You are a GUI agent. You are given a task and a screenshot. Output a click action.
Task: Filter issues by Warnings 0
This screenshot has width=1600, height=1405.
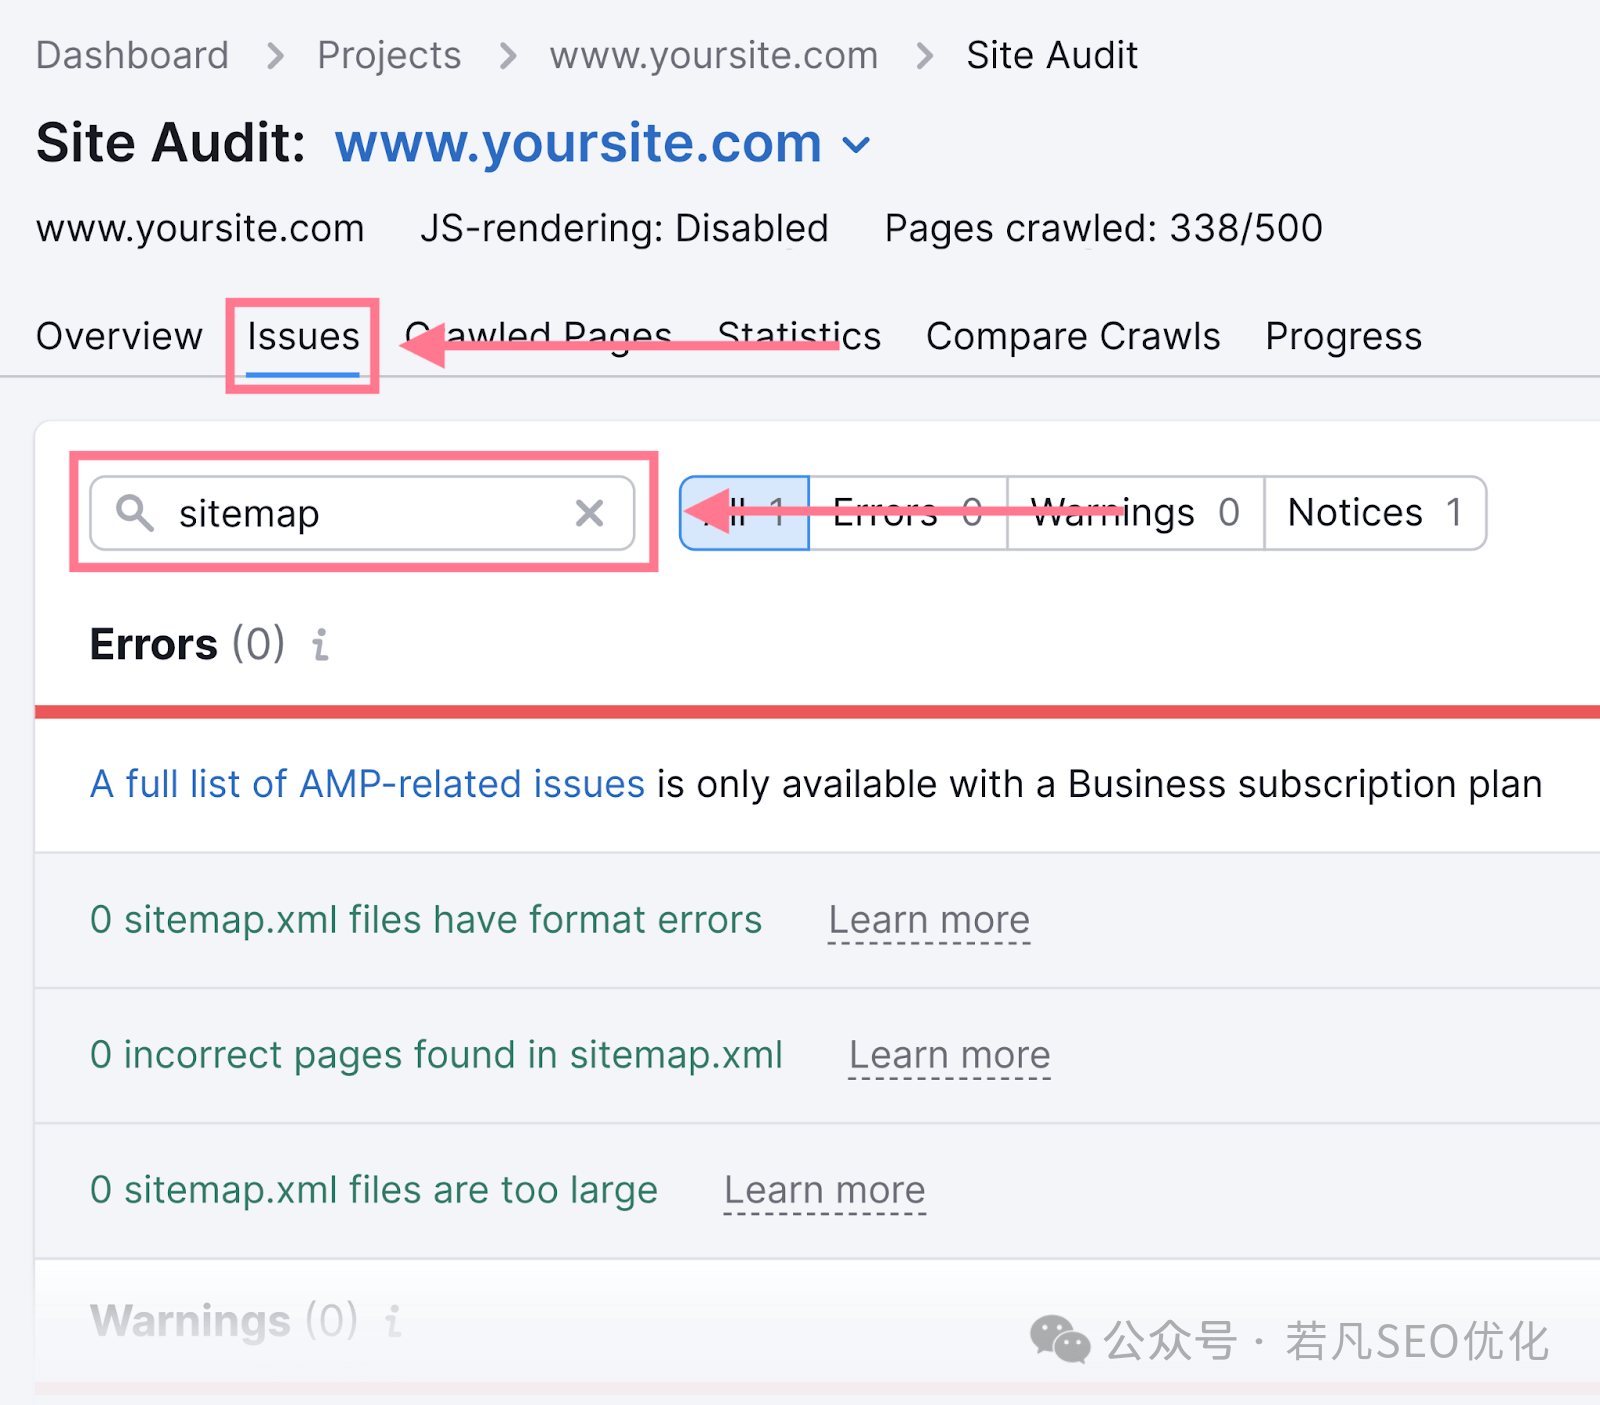(1136, 513)
